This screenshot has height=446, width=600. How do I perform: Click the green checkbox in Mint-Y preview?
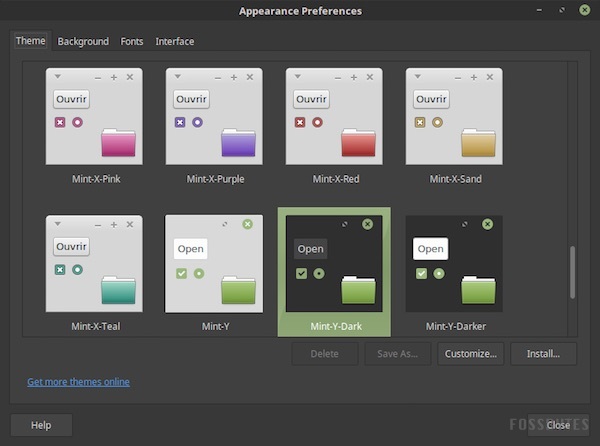click(x=181, y=273)
